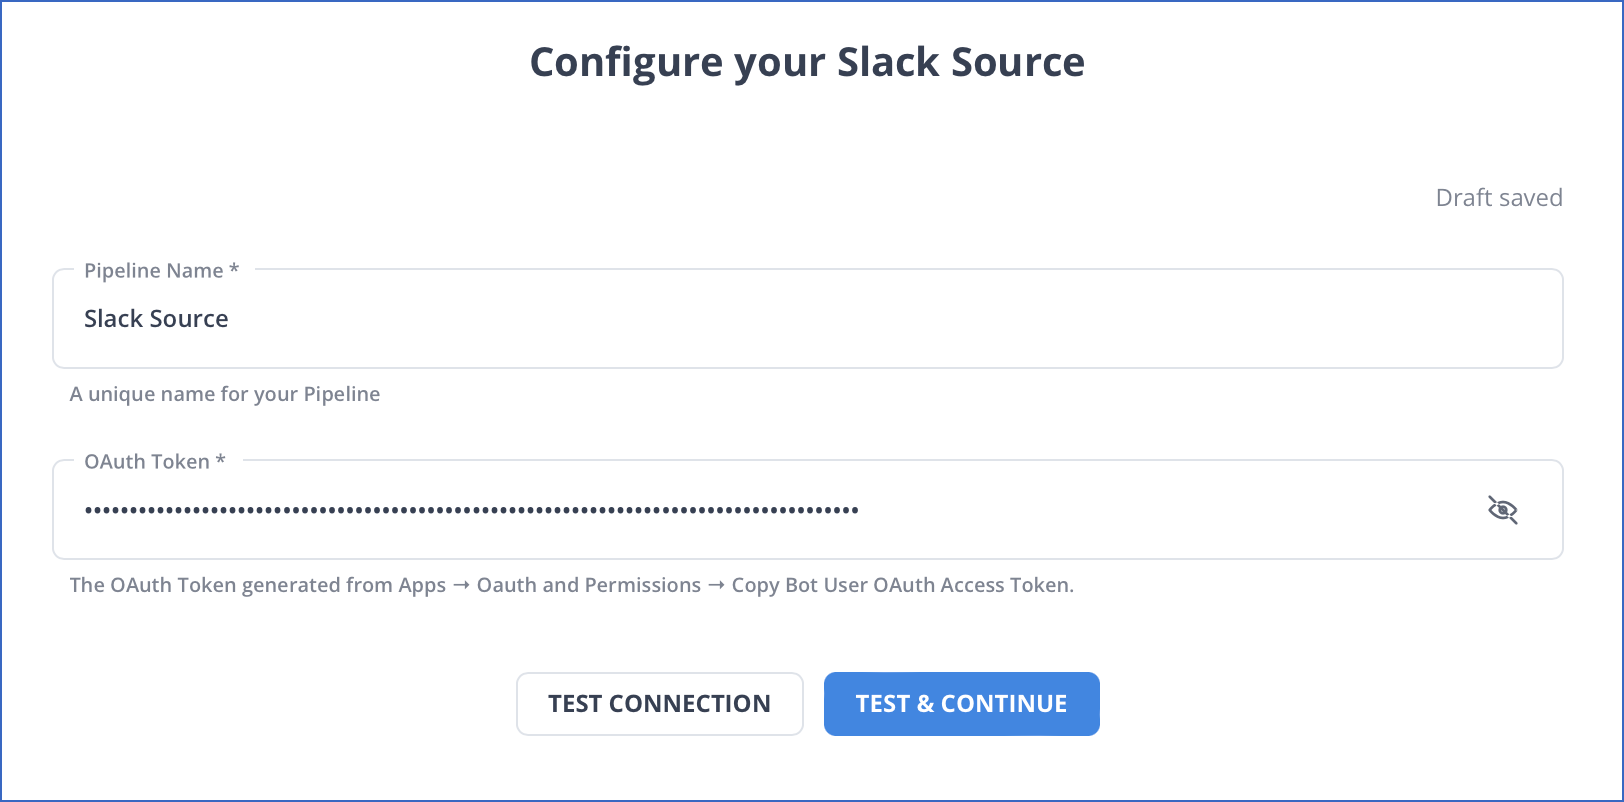Click empty area right of token dots
This screenshot has width=1624, height=802.
pos(1170,510)
